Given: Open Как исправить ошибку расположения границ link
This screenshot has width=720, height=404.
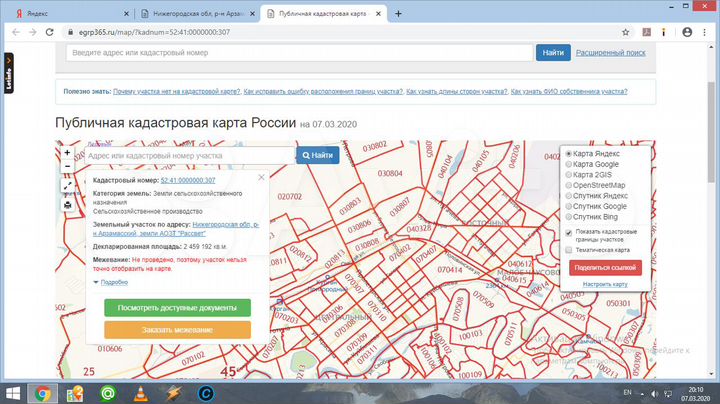Looking at the screenshot, I should tap(323, 92).
